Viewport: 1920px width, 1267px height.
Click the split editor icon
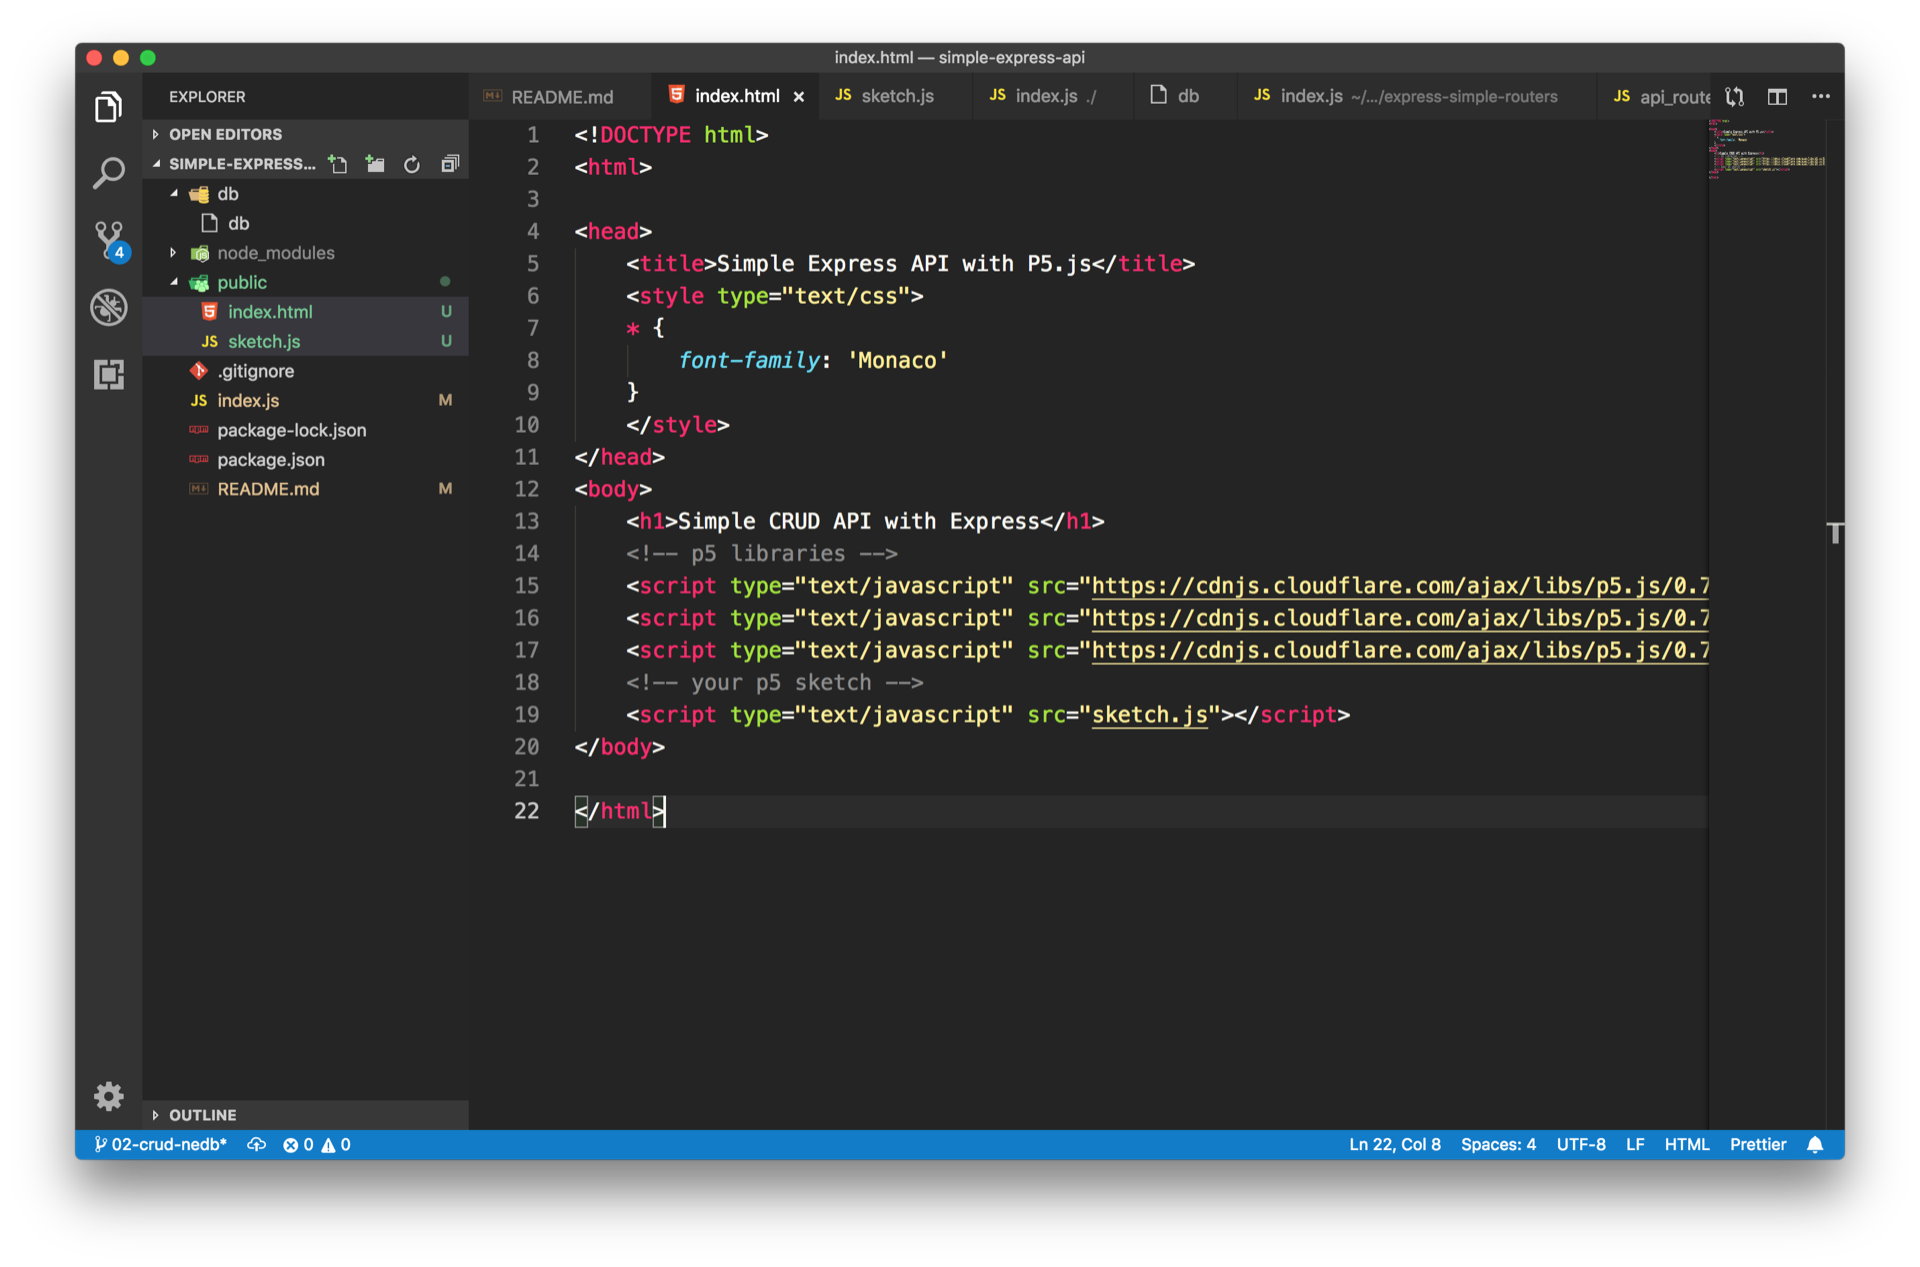(x=1777, y=96)
